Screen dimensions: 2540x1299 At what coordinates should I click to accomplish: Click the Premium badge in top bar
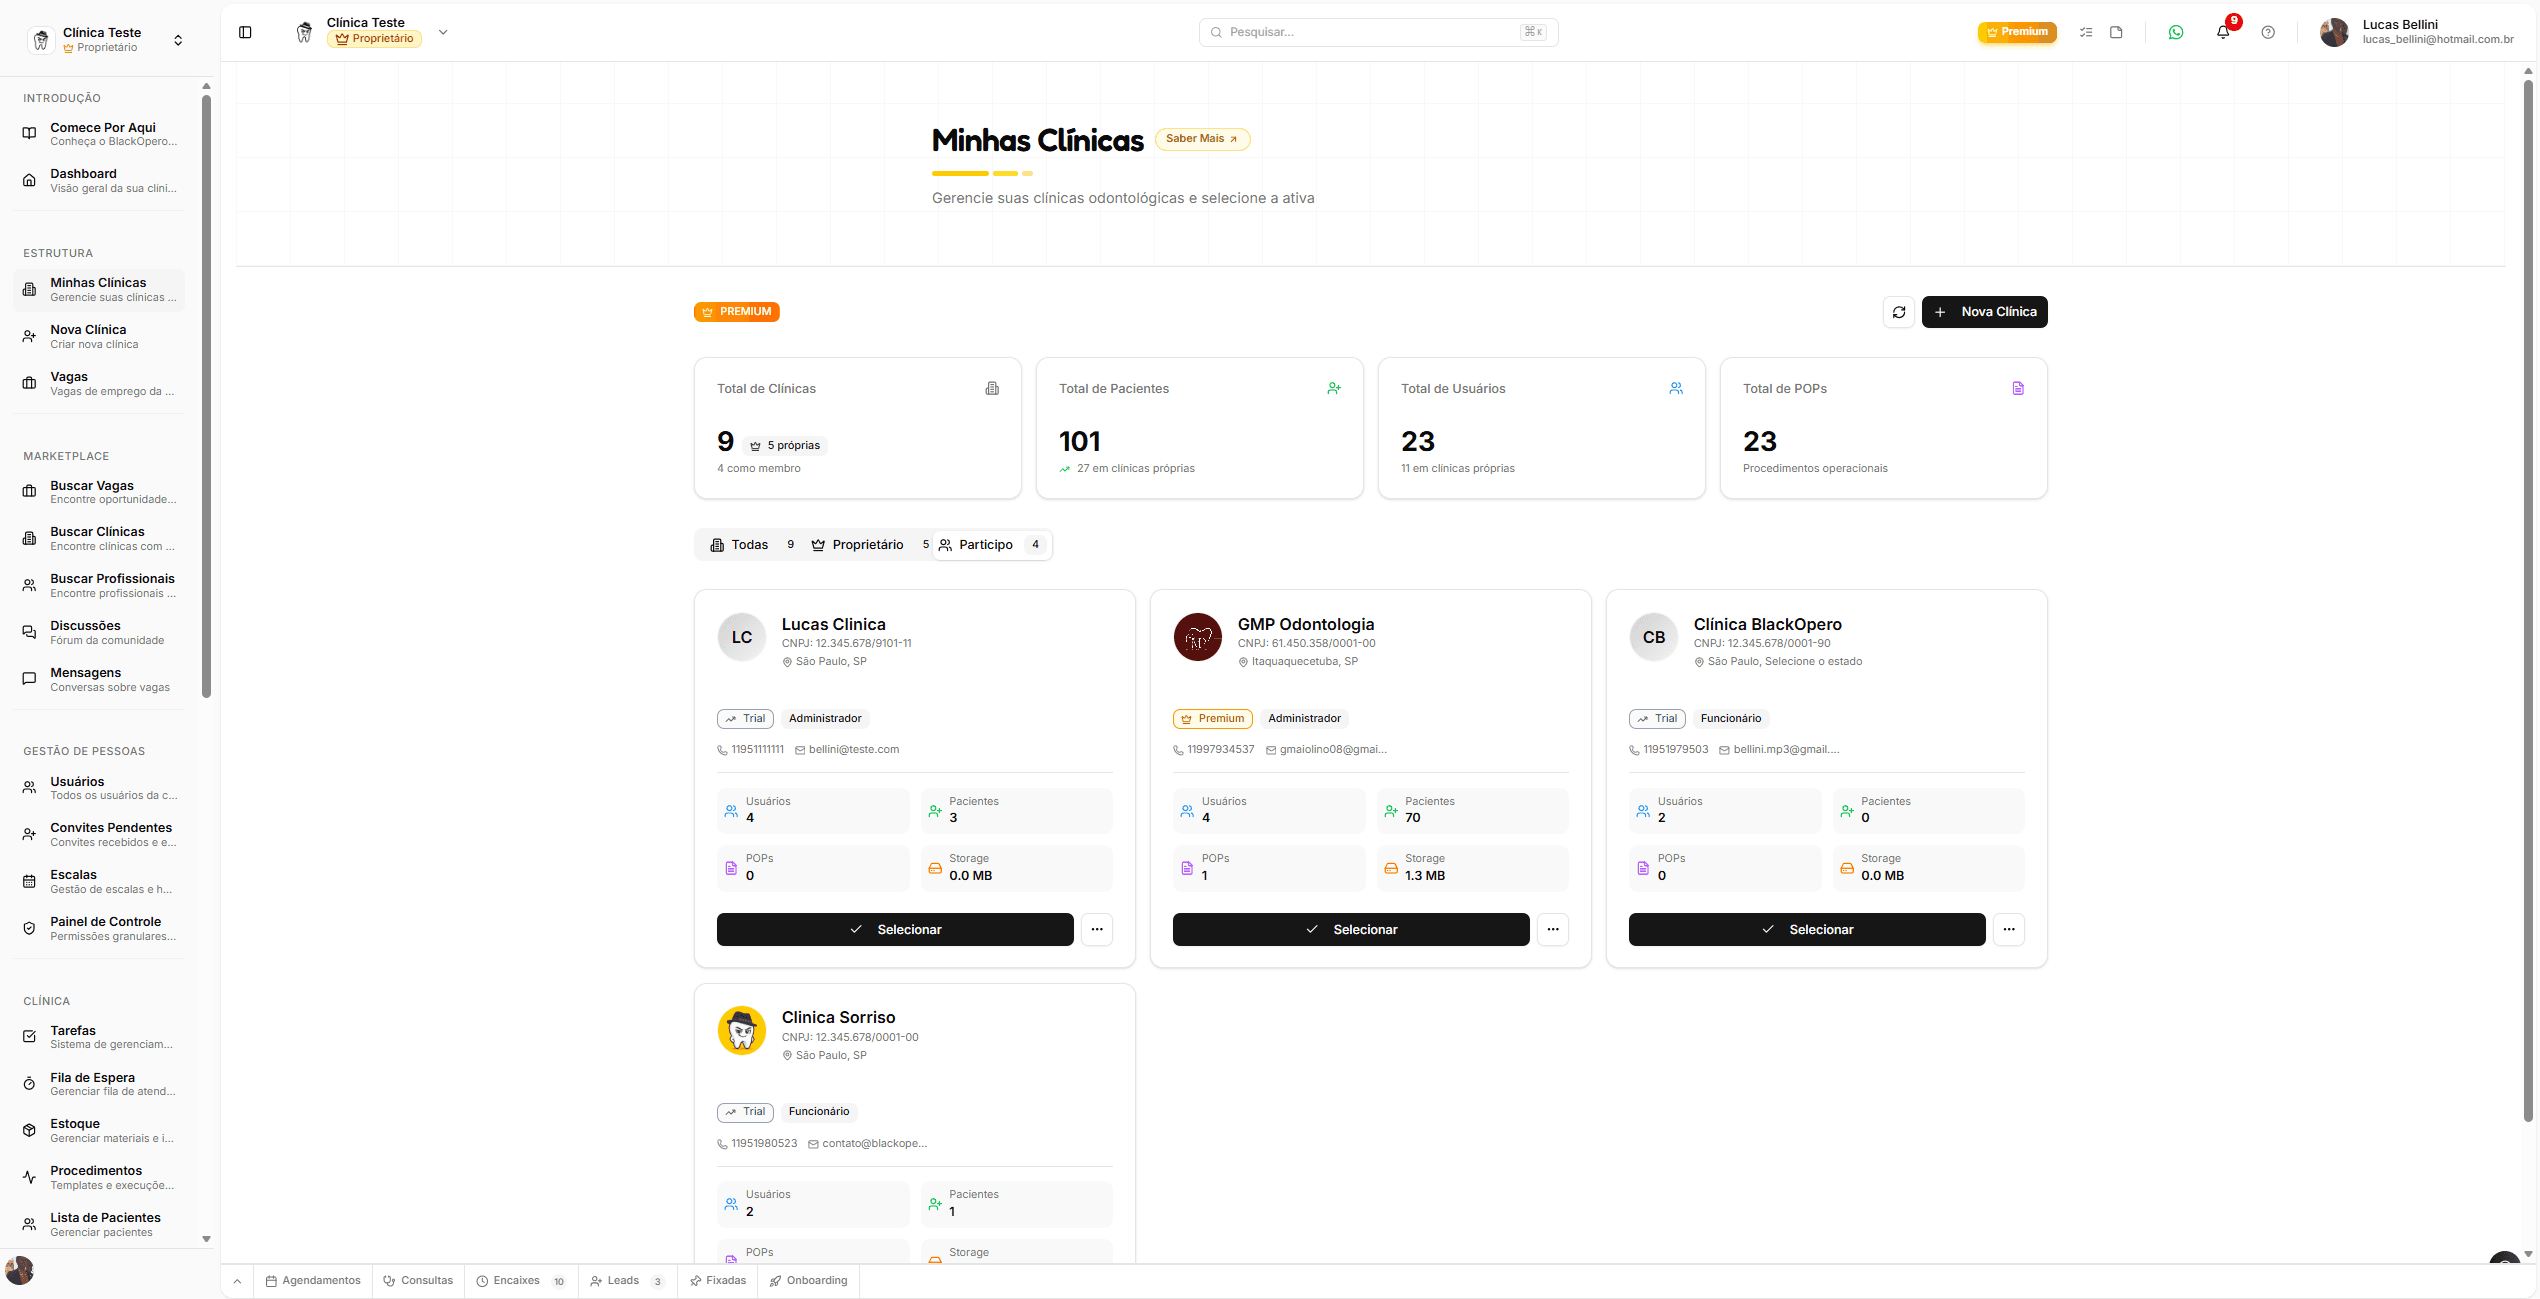pyautogui.click(x=2017, y=32)
